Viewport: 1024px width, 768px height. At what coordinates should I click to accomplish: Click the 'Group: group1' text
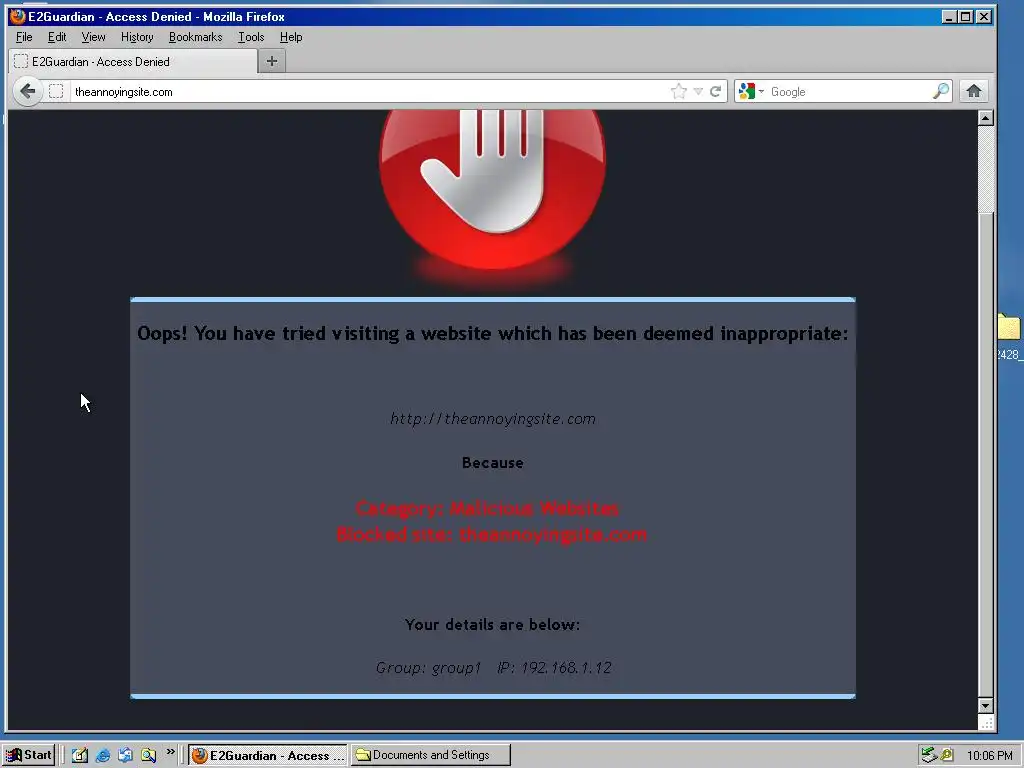[x=428, y=667]
